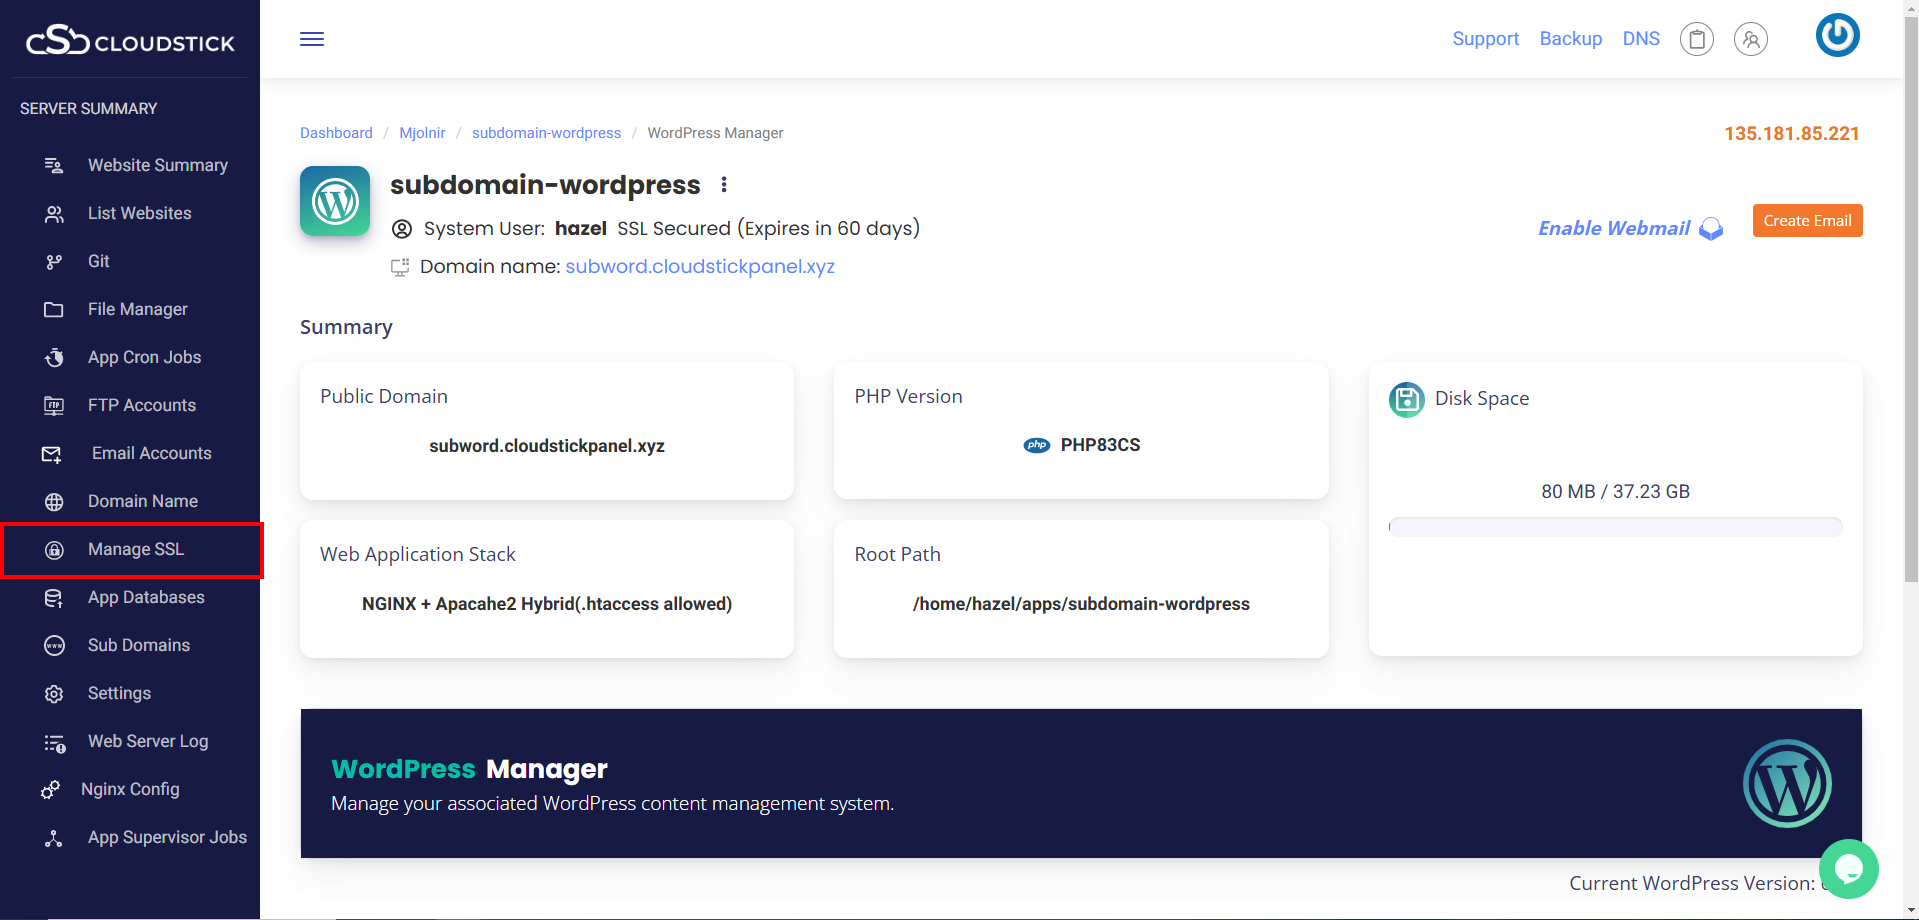The width and height of the screenshot is (1919, 920).
Task: Click the hamburger menu icon
Action: click(x=312, y=39)
